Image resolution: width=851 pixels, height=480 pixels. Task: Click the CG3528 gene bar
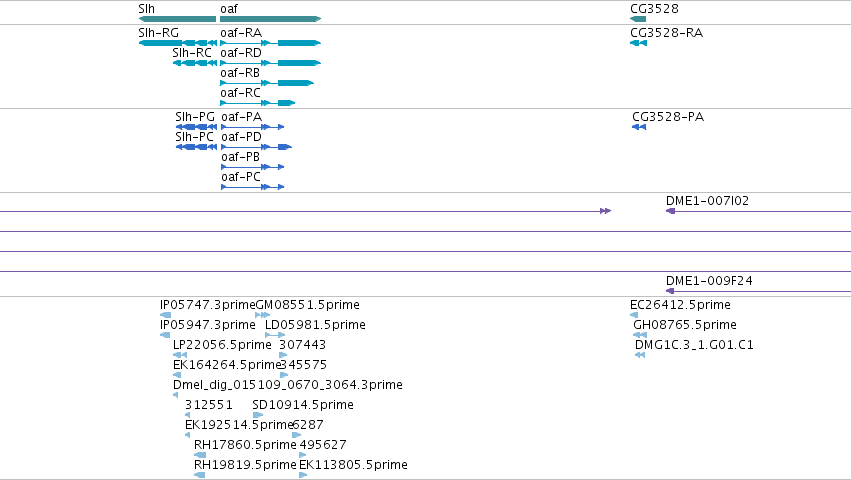pos(638,19)
